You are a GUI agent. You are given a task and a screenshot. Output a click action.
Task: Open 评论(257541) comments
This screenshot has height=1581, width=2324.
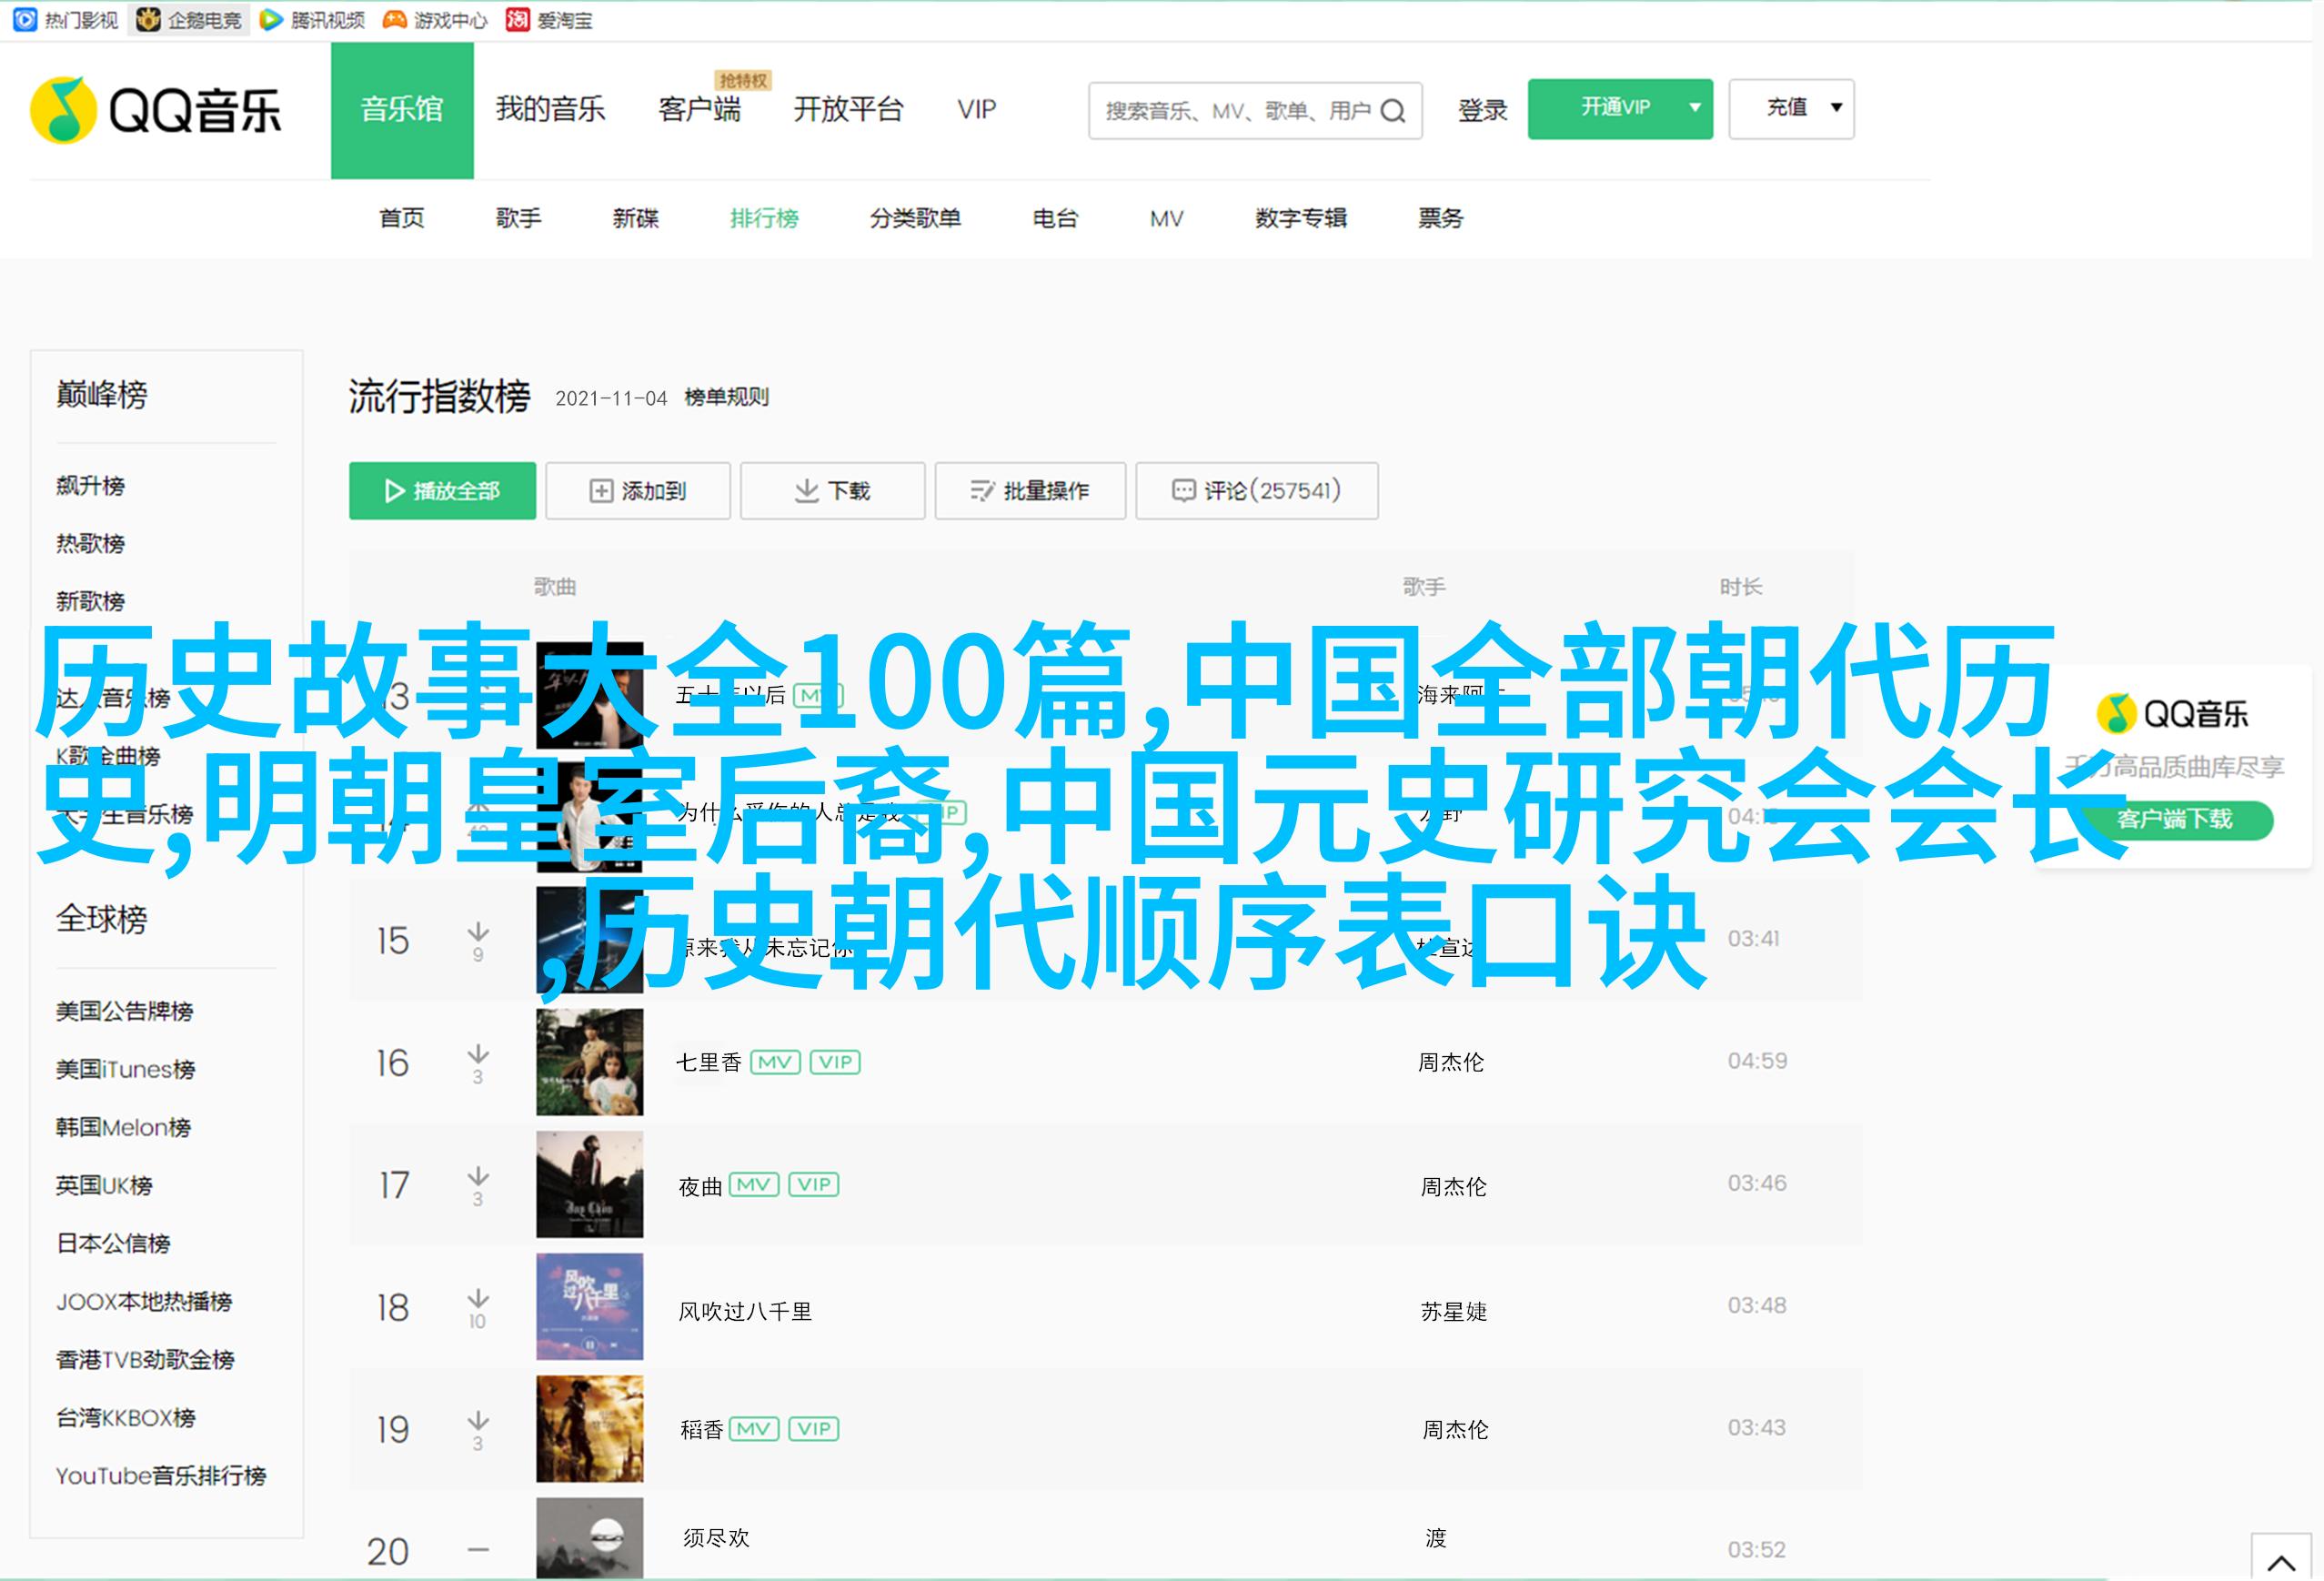point(1257,490)
